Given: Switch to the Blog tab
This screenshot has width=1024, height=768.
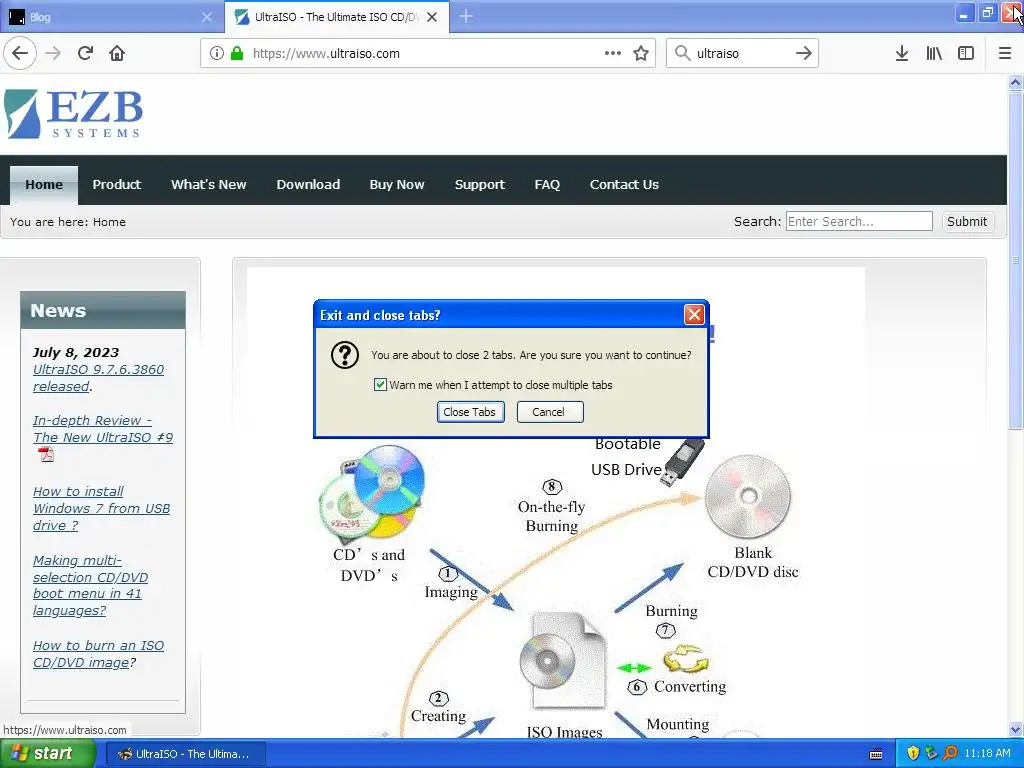Looking at the screenshot, I should (111, 17).
